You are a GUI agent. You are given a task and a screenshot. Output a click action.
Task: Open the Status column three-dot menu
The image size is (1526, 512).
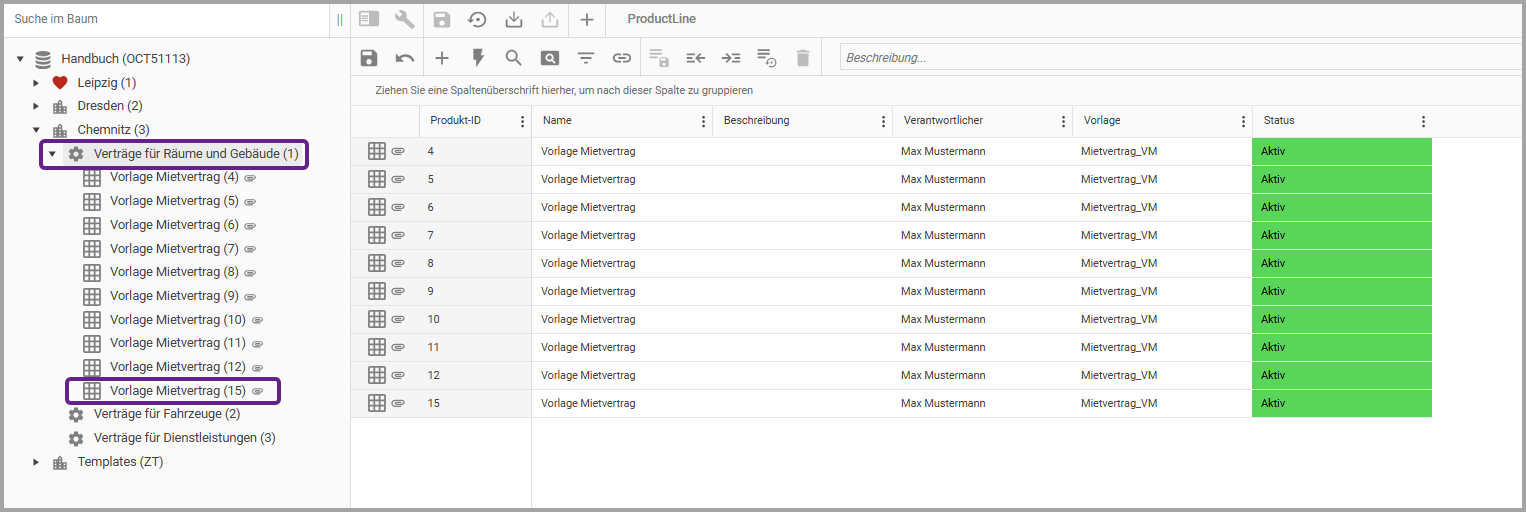pyautogui.click(x=1423, y=121)
